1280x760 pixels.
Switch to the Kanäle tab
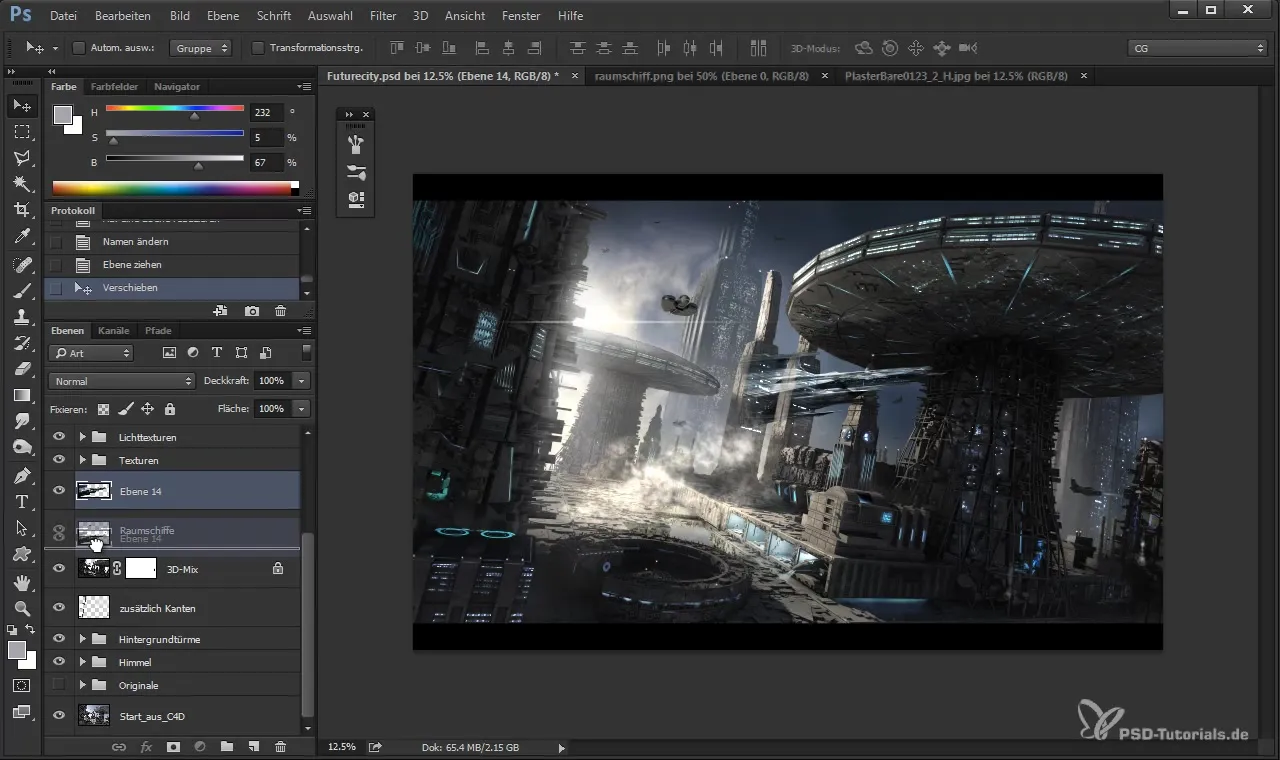coord(114,331)
